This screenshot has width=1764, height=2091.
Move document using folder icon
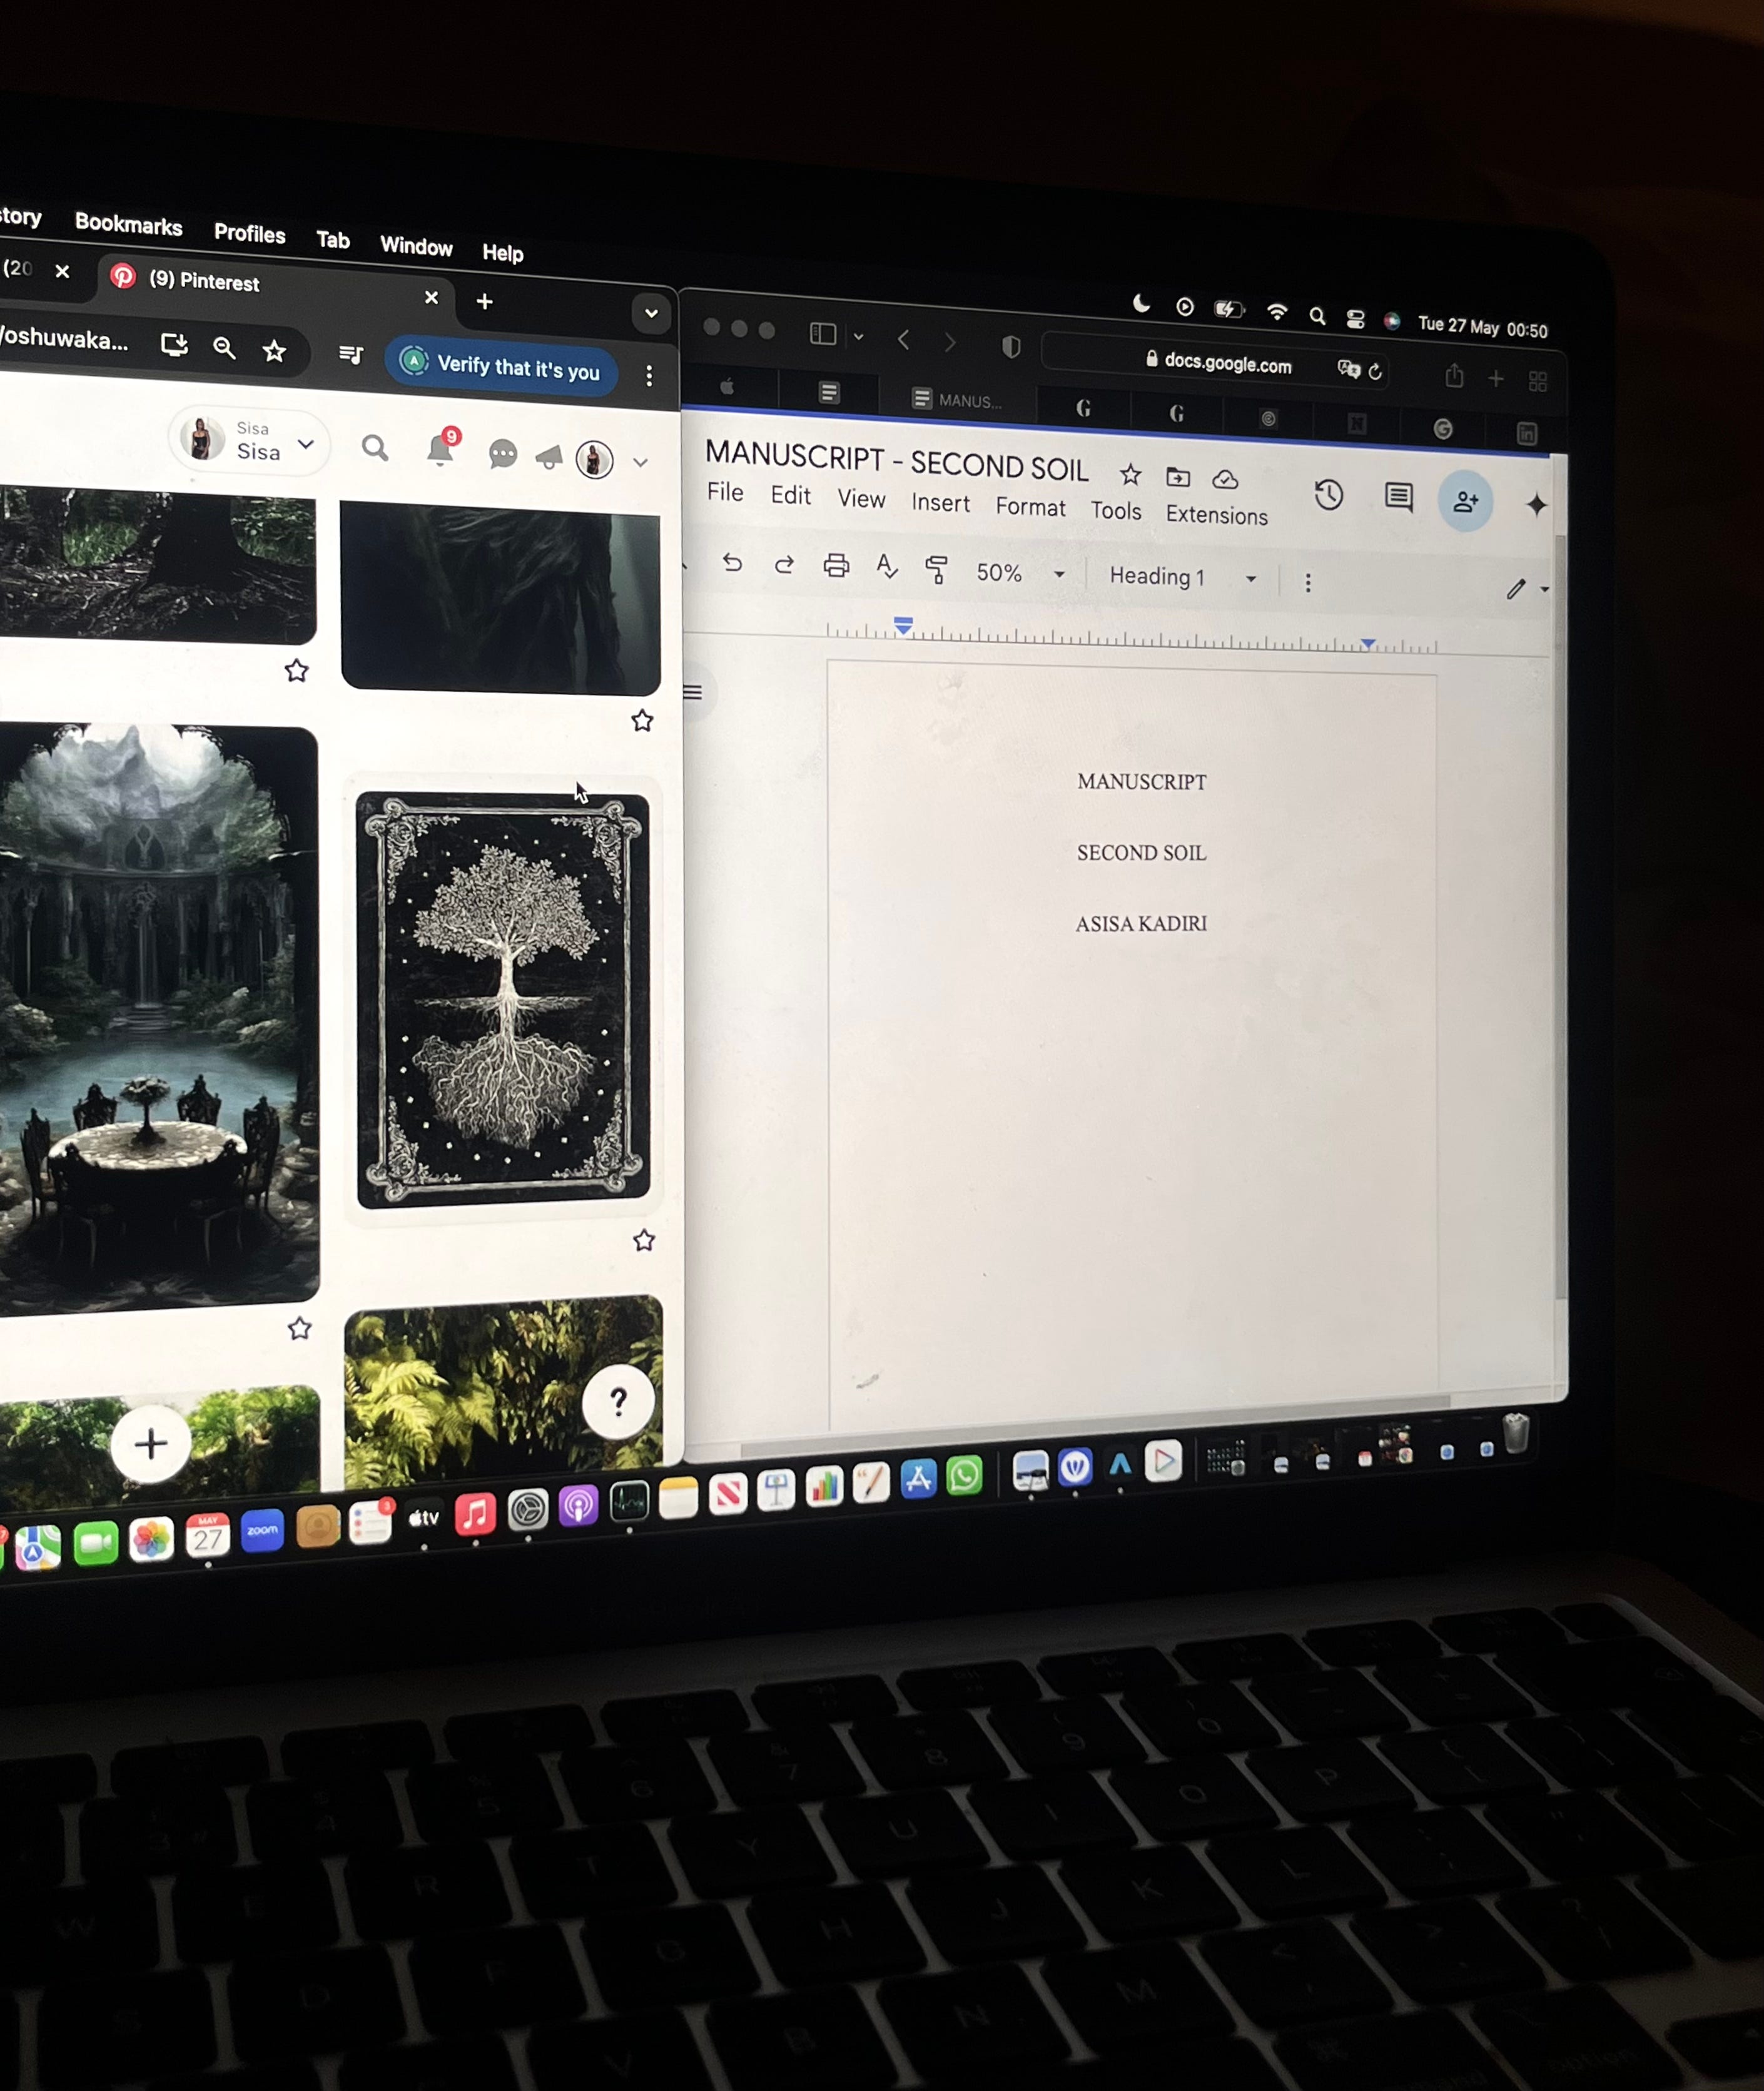[1178, 477]
